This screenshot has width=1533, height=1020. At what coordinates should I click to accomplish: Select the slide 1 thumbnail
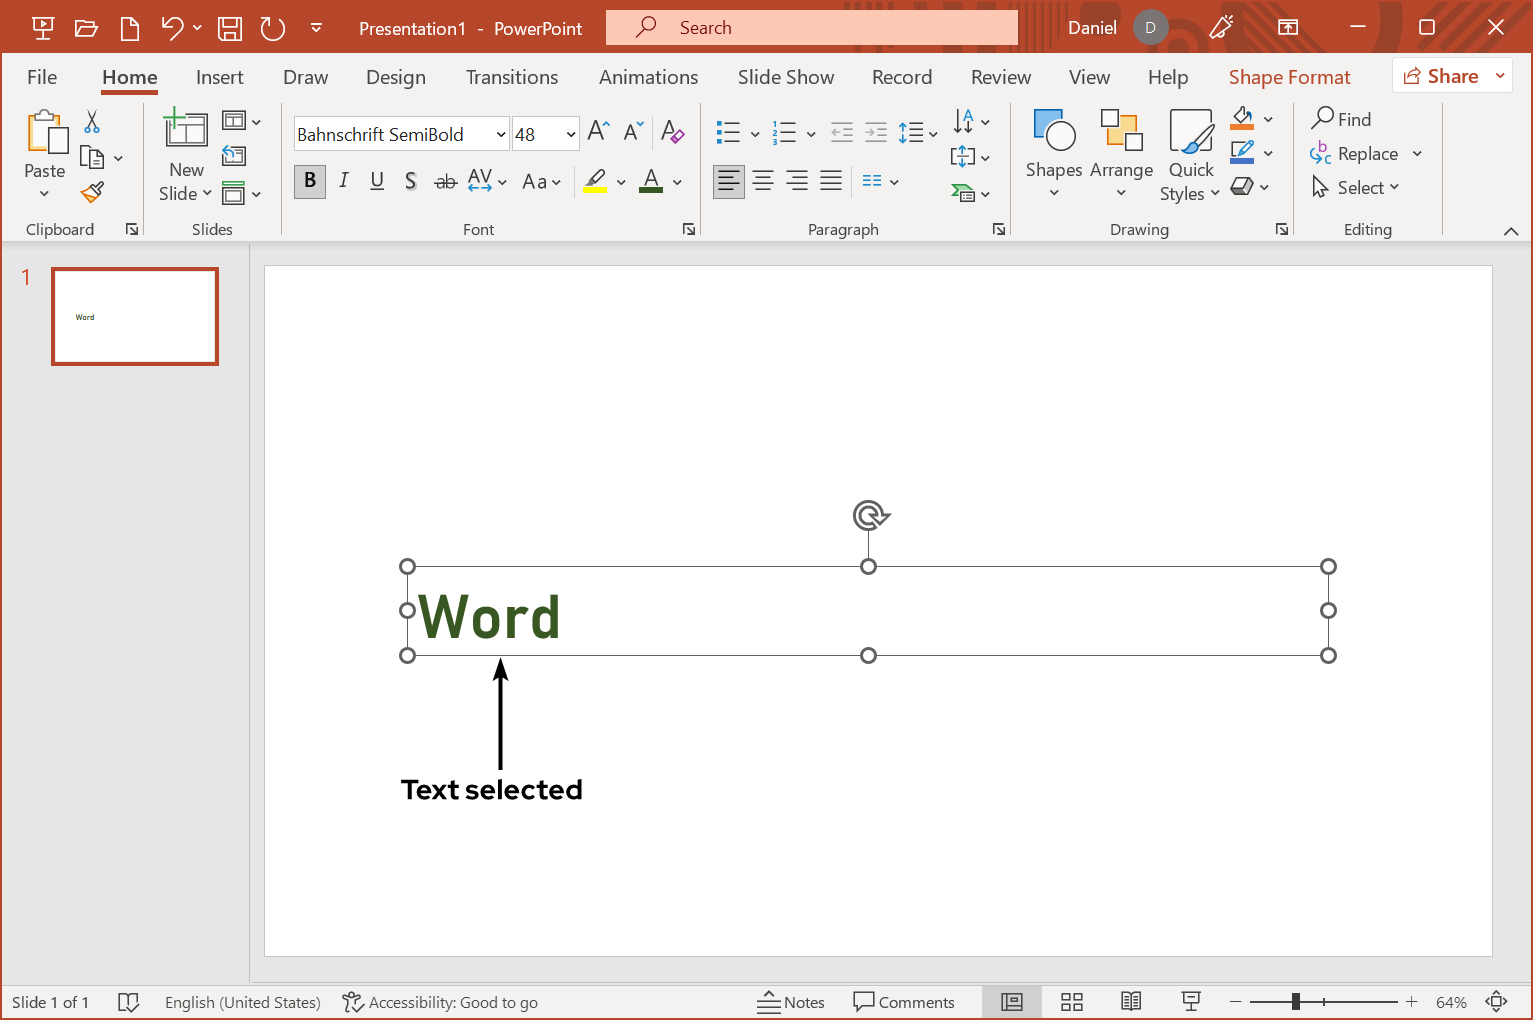pos(135,316)
